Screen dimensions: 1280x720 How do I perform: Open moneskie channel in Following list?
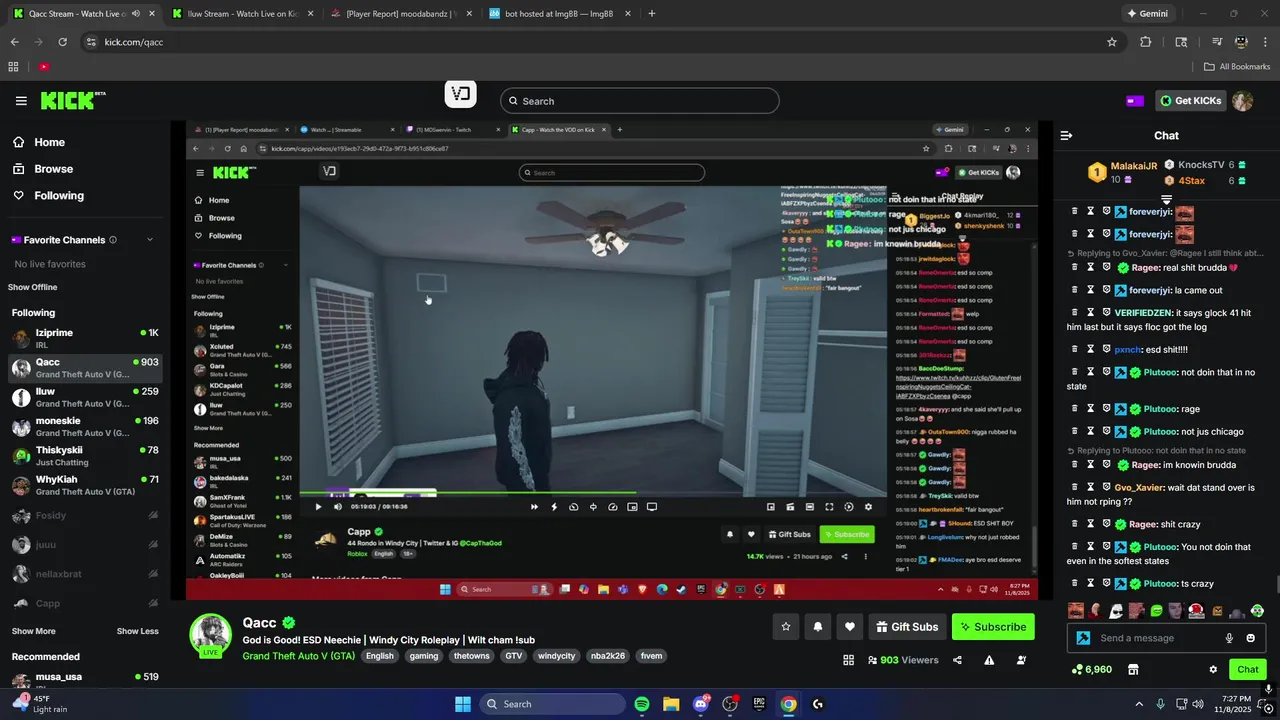point(85,427)
